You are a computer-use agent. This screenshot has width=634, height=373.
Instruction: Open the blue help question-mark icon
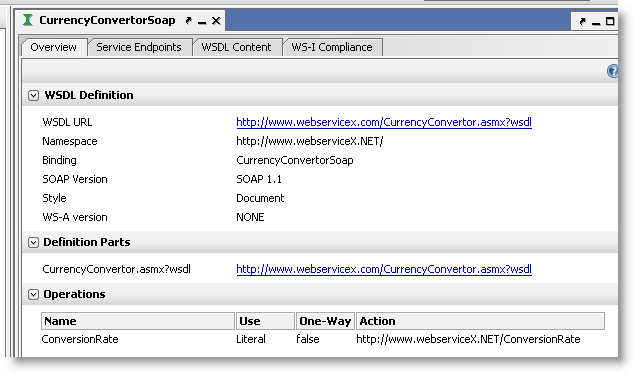613,71
